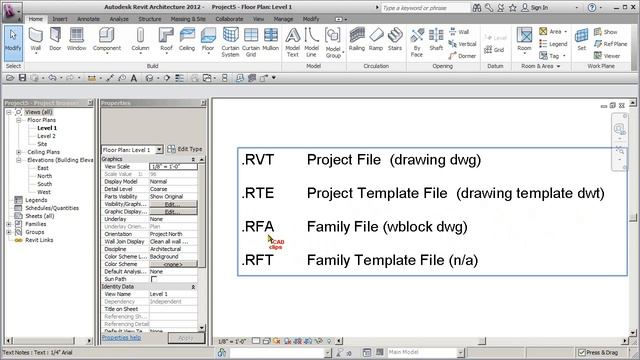The width and height of the screenshot is (640, 360).
Task: Select the Ramp tool
Action: pyautogui.click(x=376, y=40)
